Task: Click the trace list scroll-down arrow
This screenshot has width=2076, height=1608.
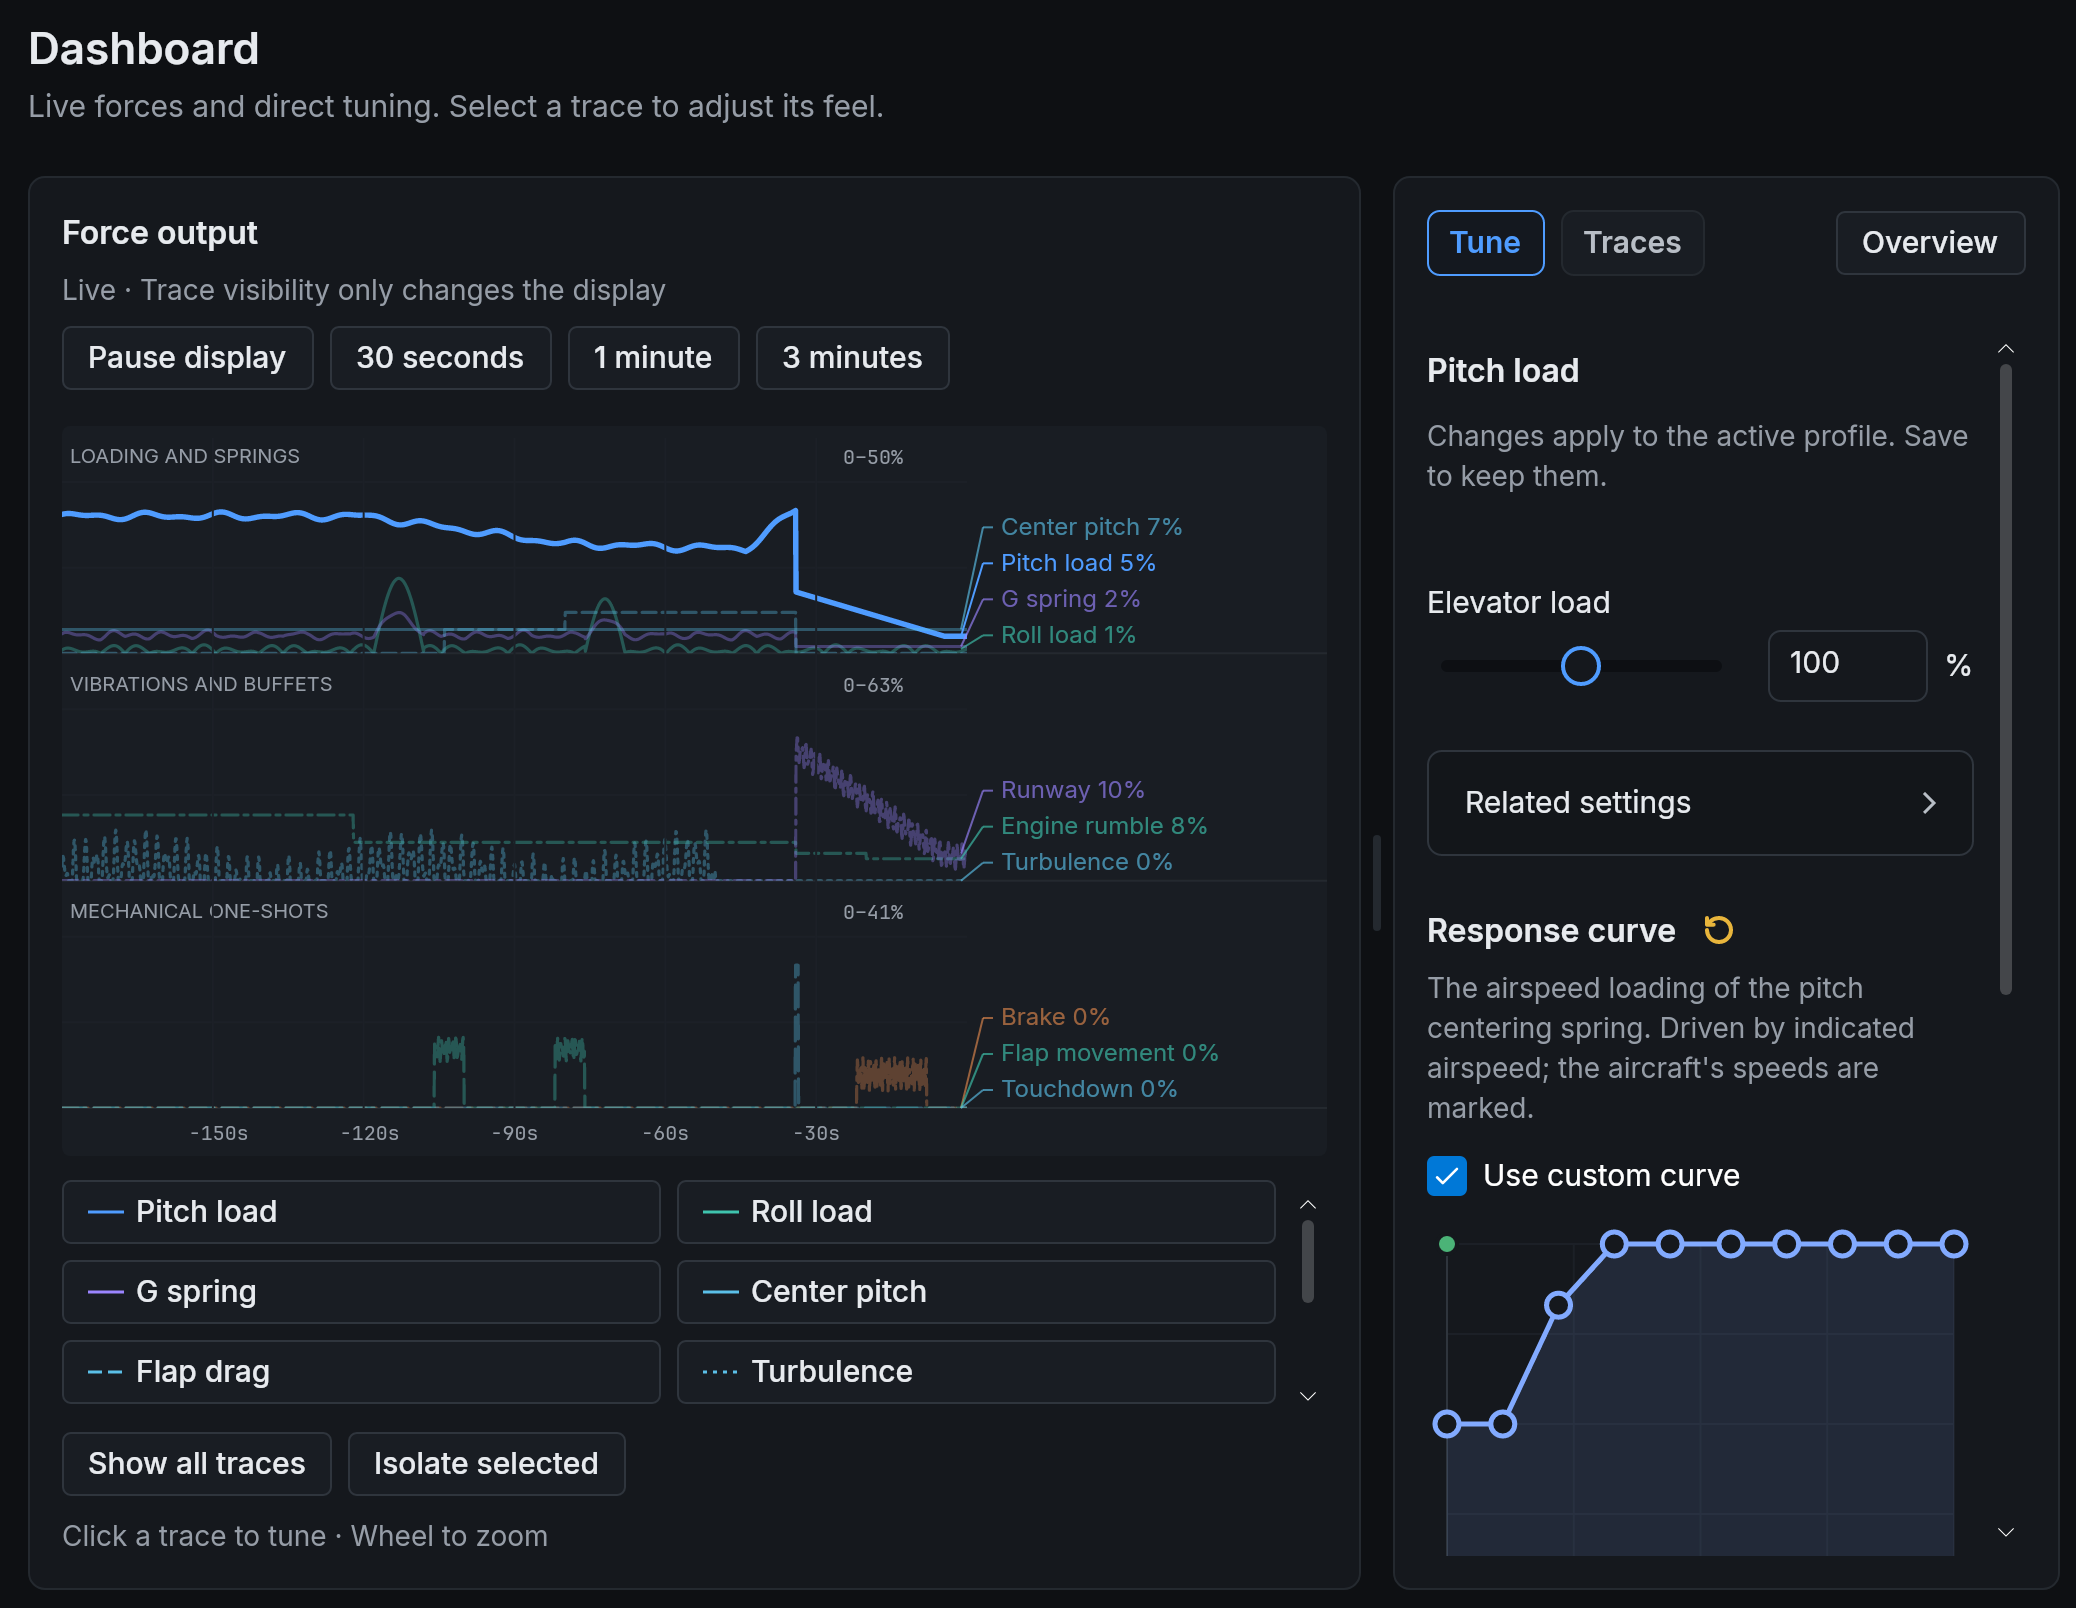Action: (x=1307, y=1396)
